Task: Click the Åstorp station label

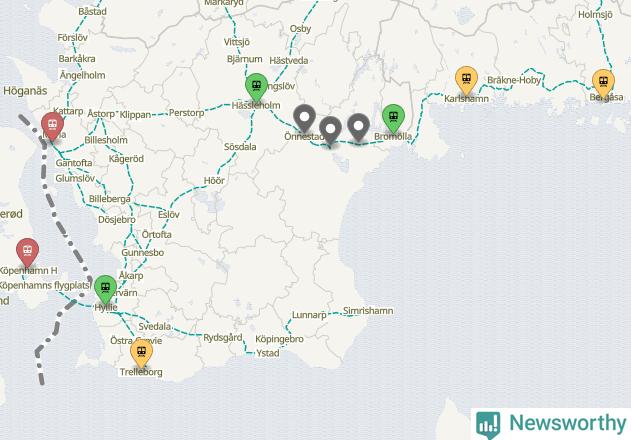Action: (101, 114)
